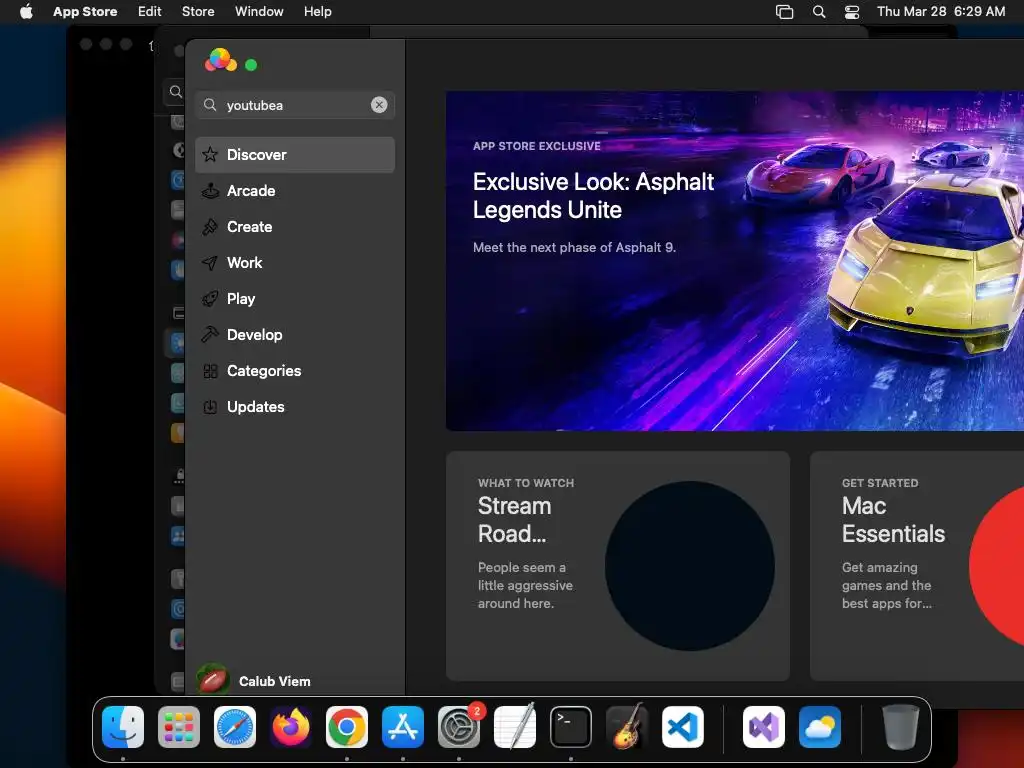
Task: Open the Store menu
Action: [x=198, y=11]
